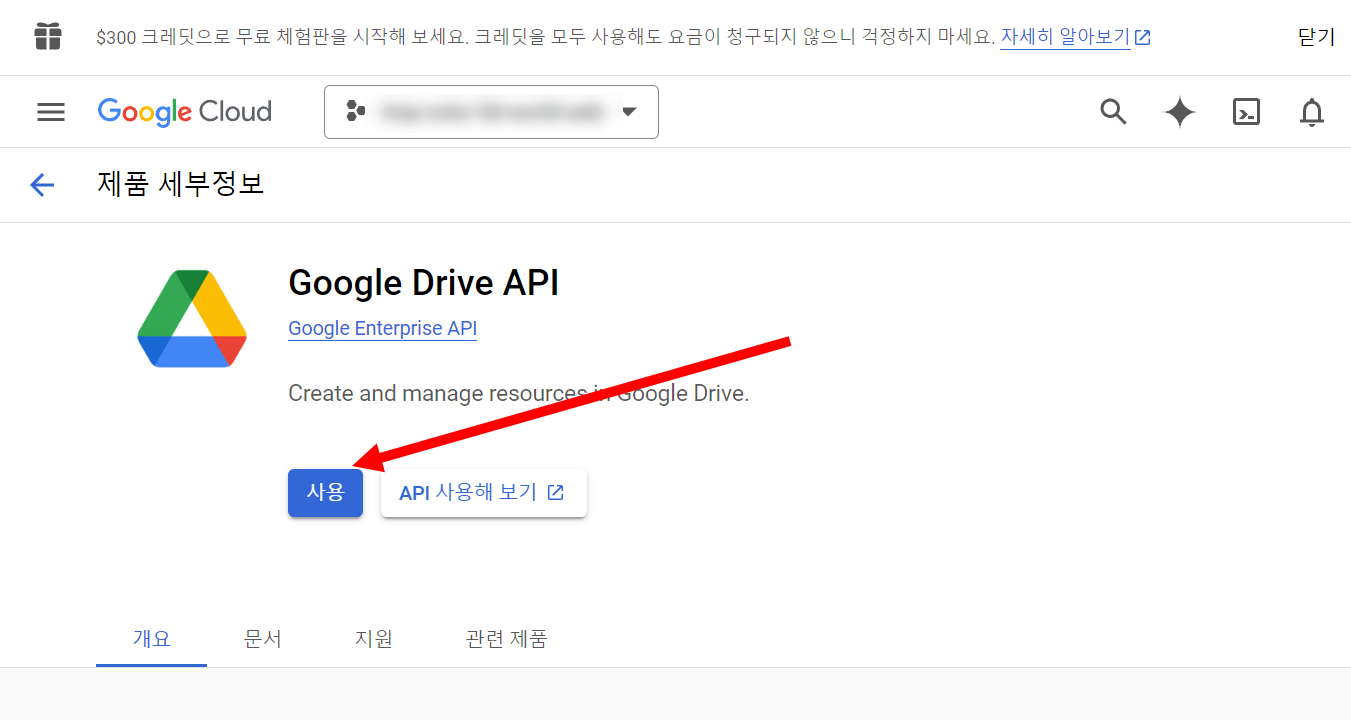Open the notifications bell
Screen dimensions: 1351x720
[1312, 112]
